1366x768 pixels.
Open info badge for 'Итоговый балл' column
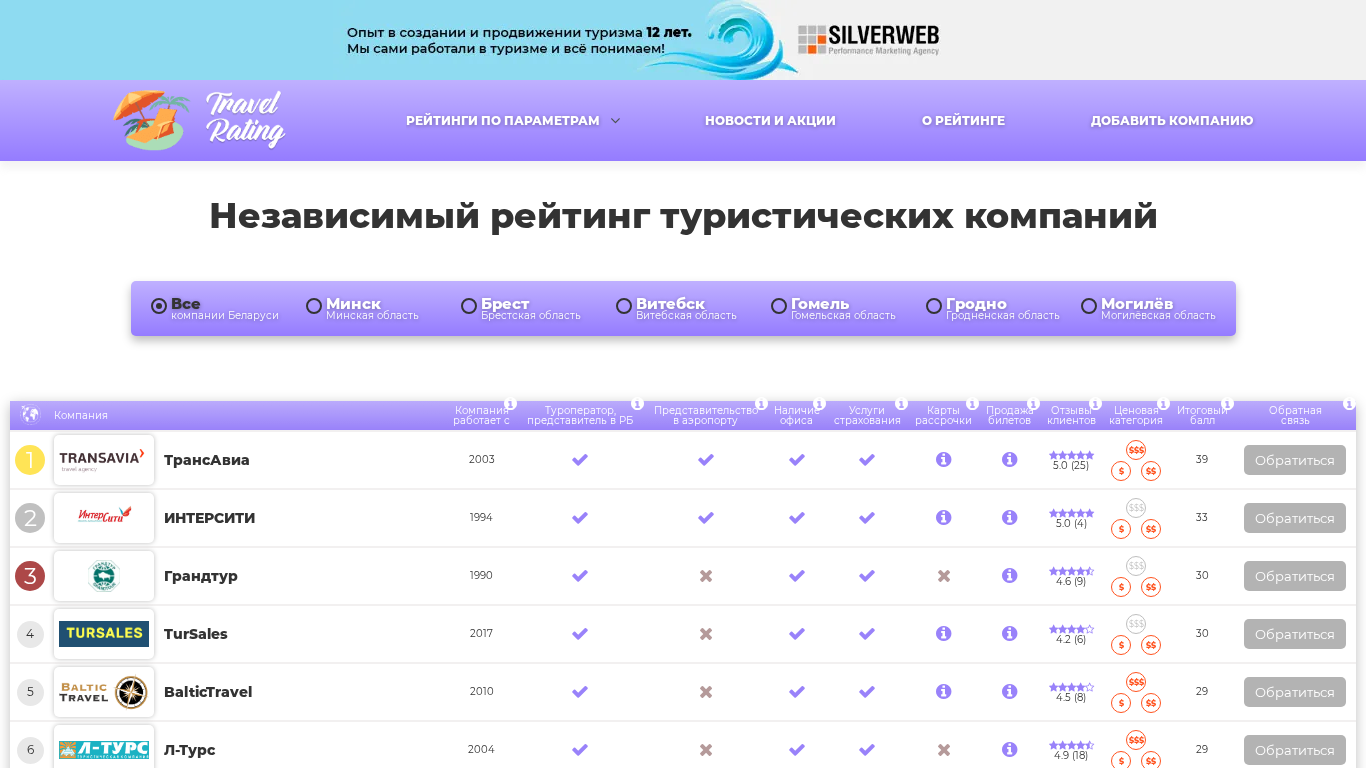(1227, 404)
